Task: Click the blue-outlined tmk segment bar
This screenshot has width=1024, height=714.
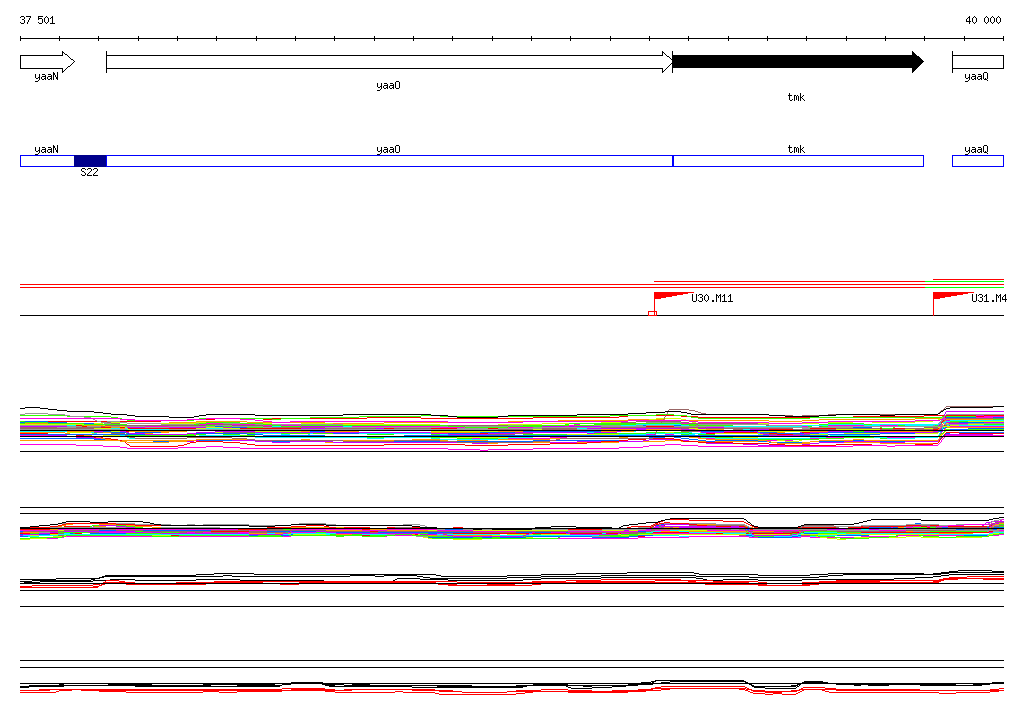Action: coord(798,161)
